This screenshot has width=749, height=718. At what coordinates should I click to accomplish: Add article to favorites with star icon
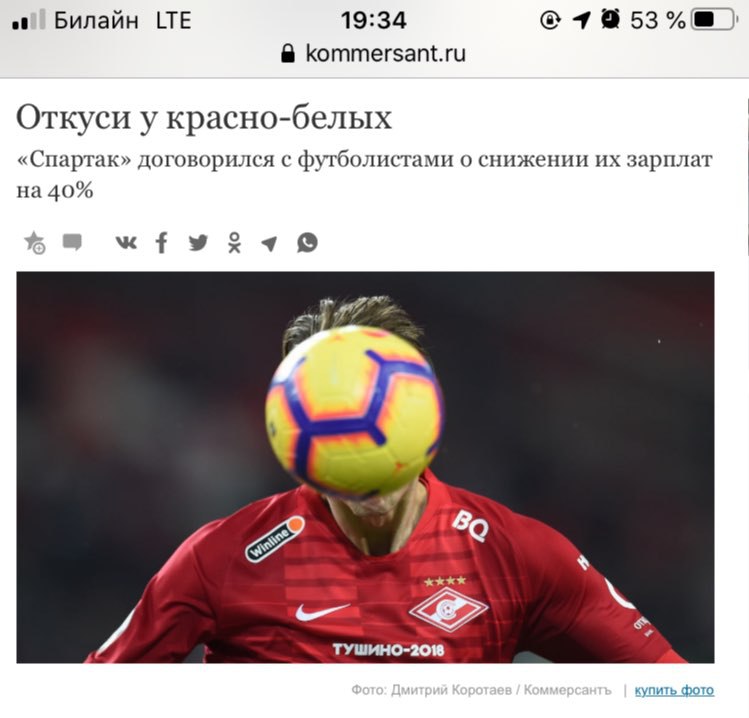tap(34, 242)
